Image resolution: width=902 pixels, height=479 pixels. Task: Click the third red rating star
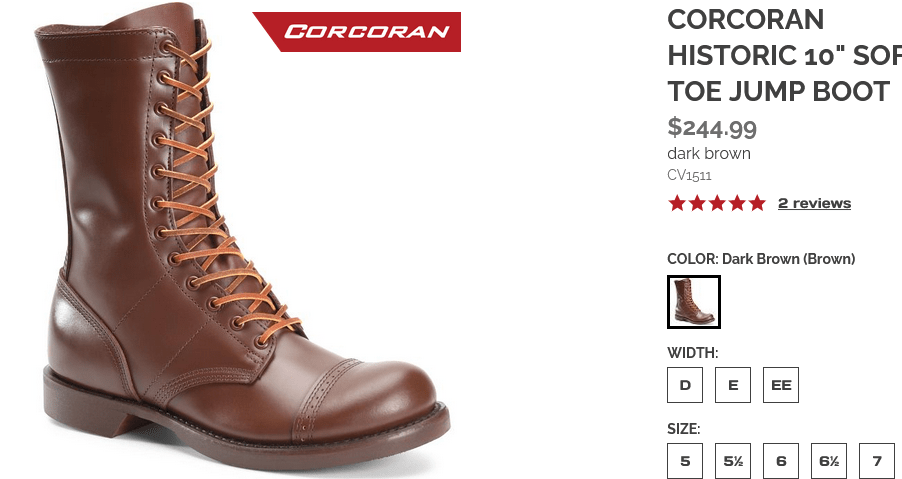[717, 203]
